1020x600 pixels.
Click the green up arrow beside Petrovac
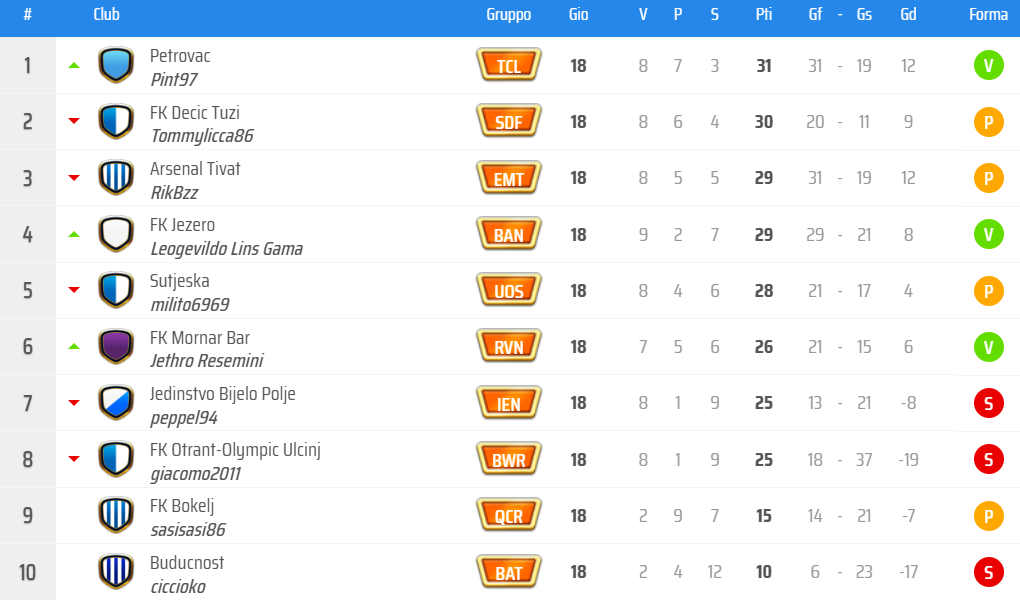click(74, 65)
